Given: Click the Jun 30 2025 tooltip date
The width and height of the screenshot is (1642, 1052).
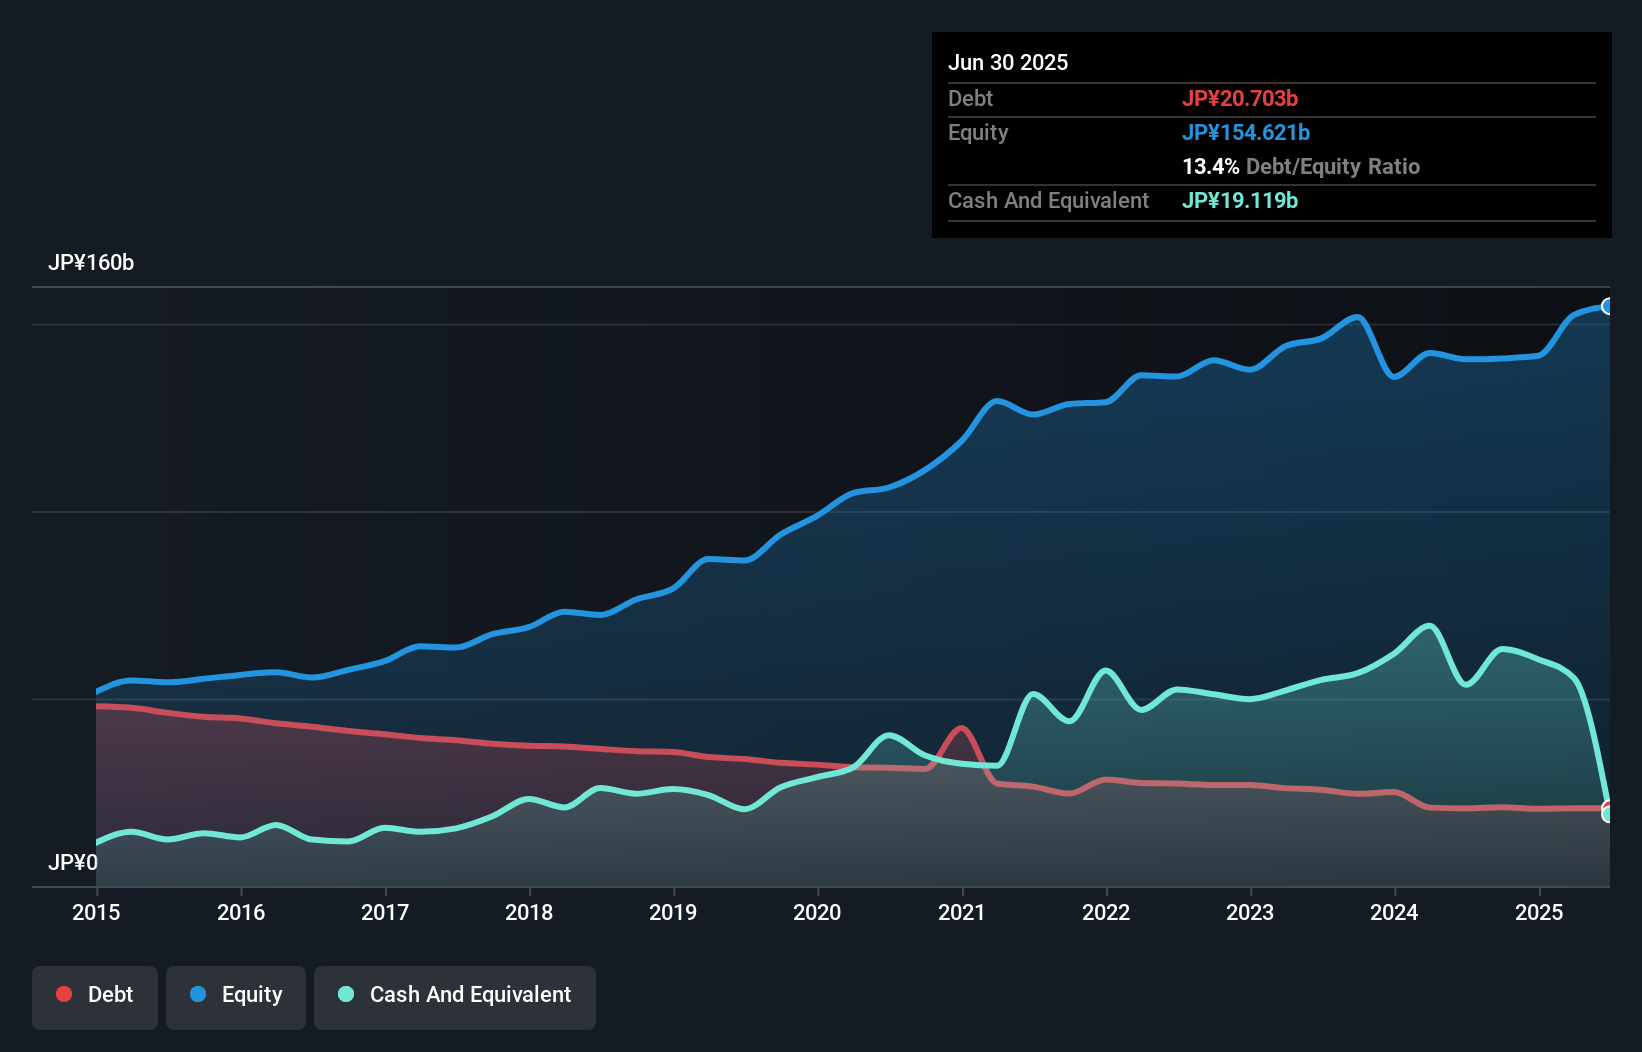Looking at the screenshot, I should tap(1008, 62).
